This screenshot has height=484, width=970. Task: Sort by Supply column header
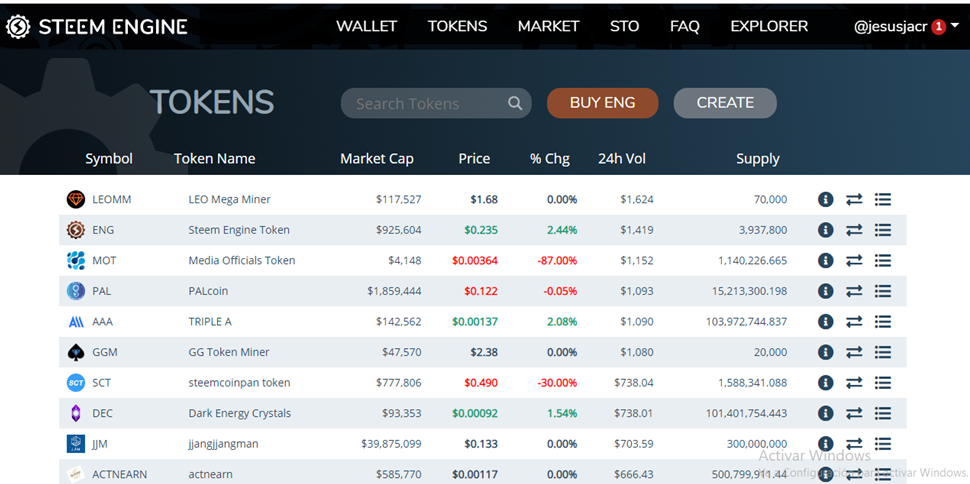(758, 159)
